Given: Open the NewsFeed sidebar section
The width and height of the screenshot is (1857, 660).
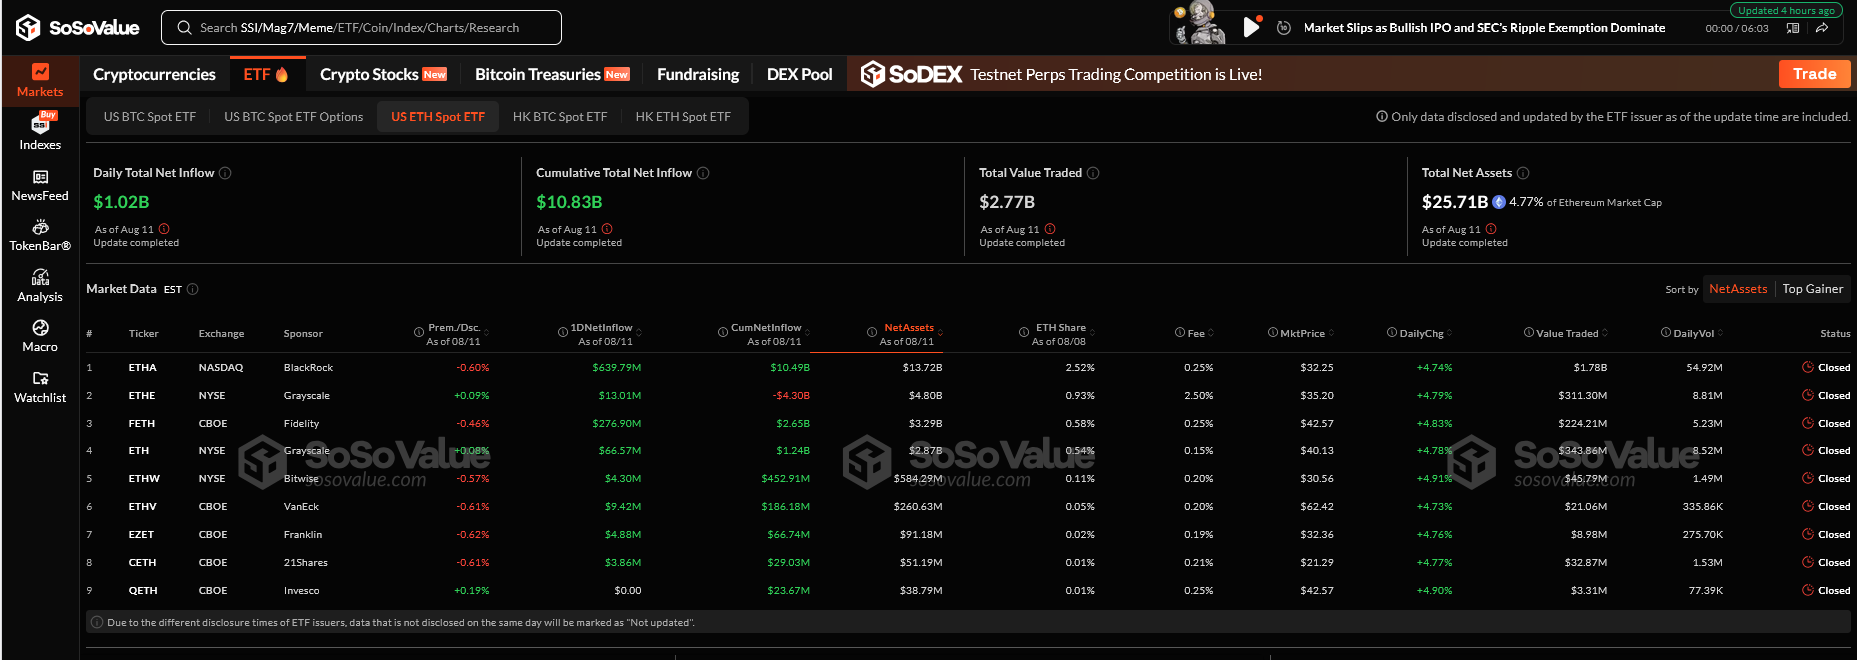Looking at the screenshot, I should 40,186.
